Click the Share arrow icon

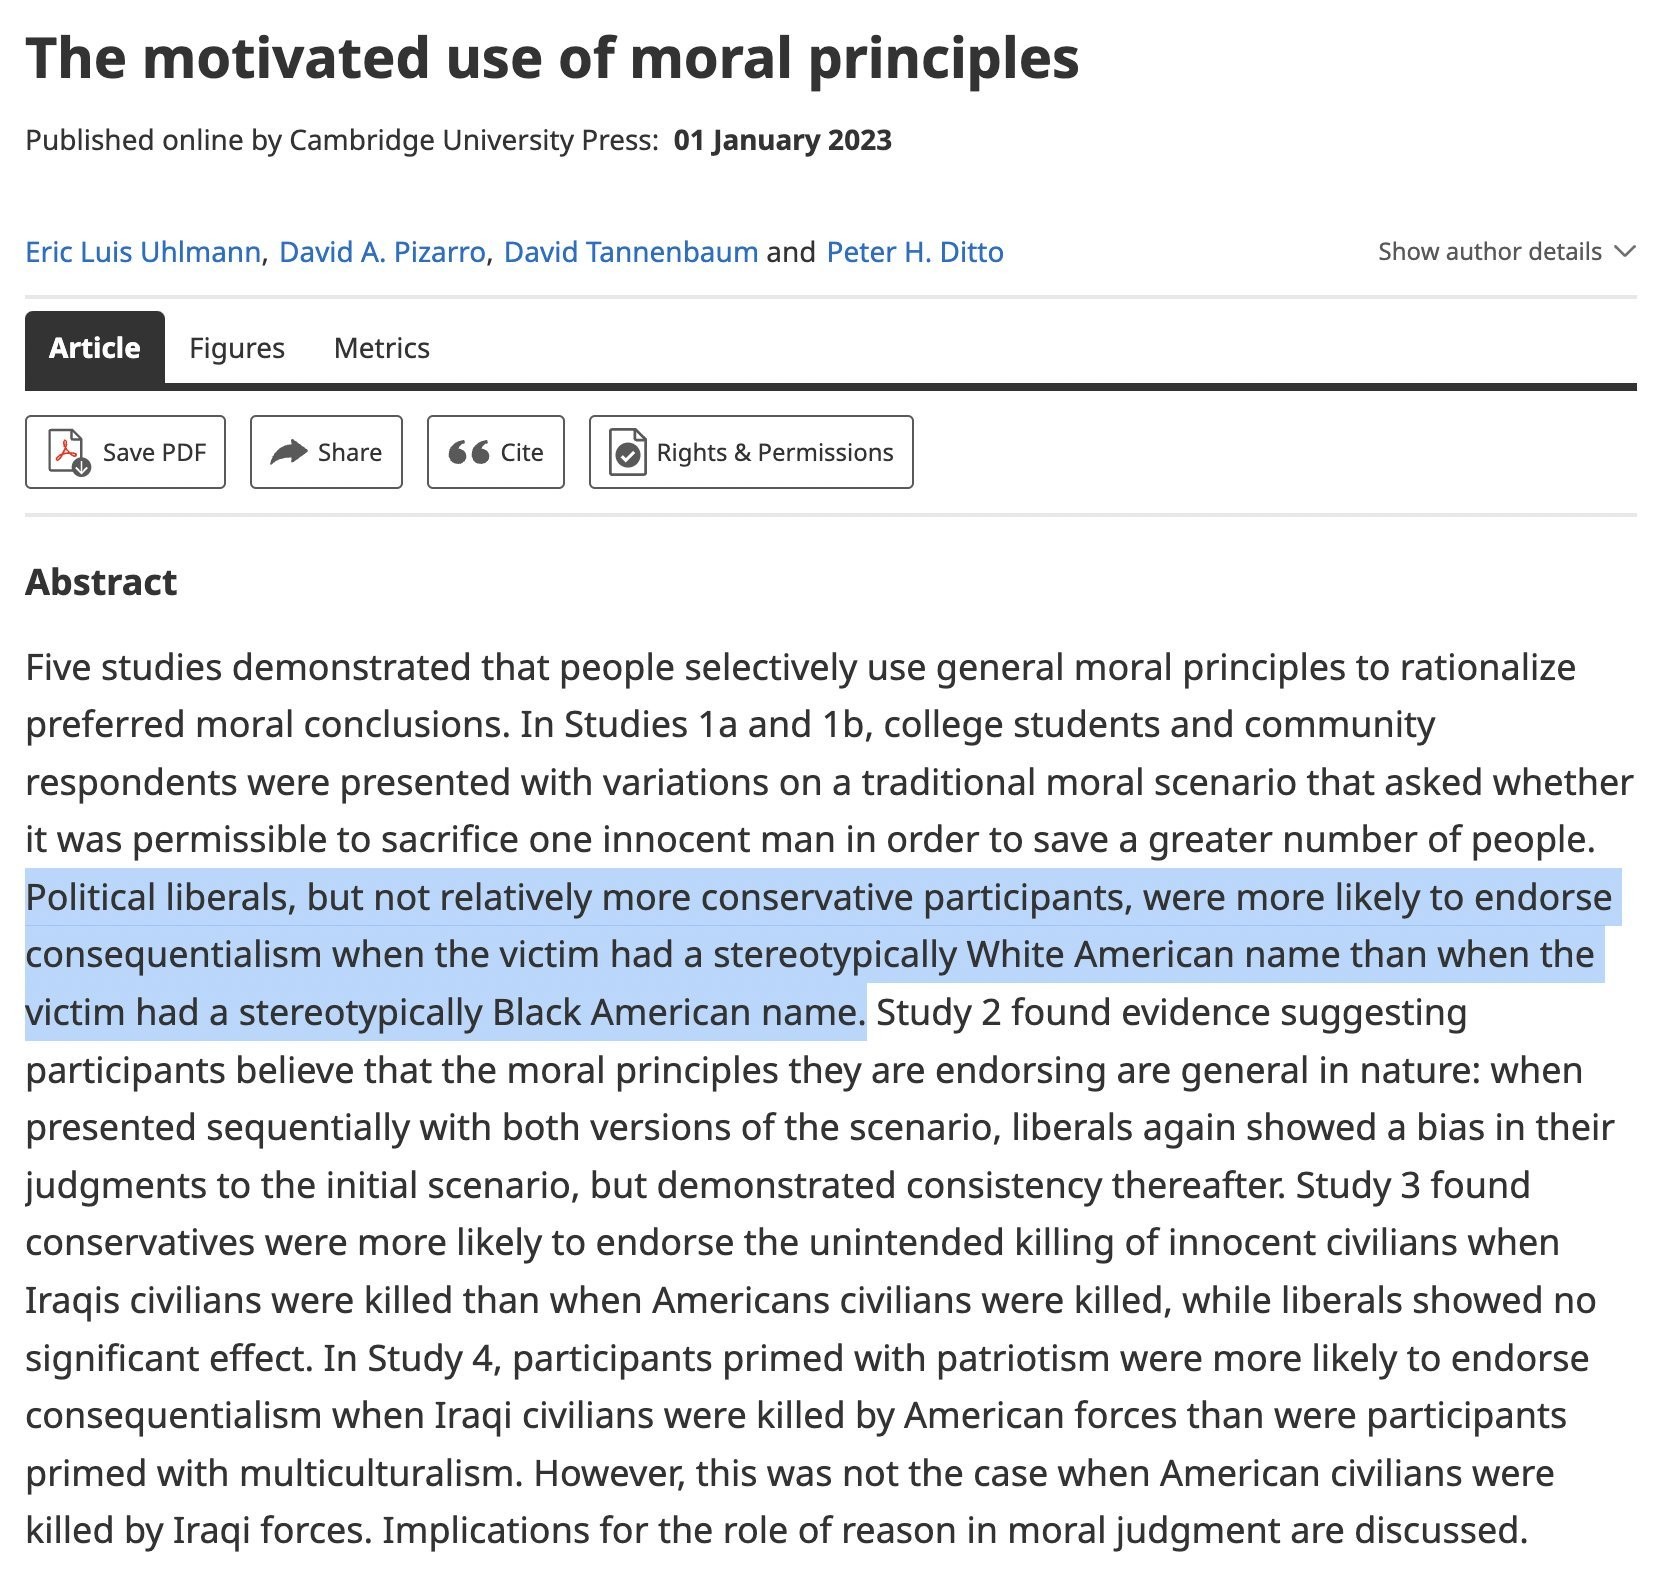[x=289, y=452]
